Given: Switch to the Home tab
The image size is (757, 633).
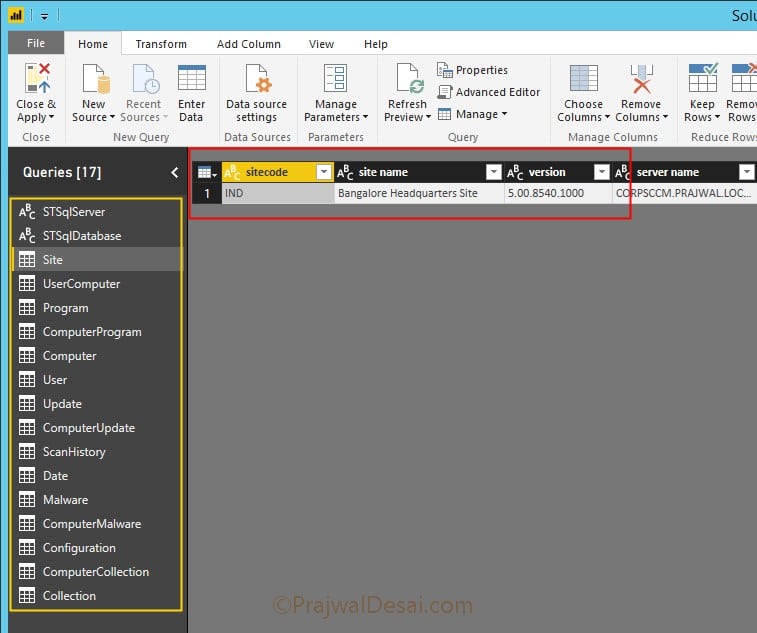Looking at the screenshot, I should (x=93, y=44).
